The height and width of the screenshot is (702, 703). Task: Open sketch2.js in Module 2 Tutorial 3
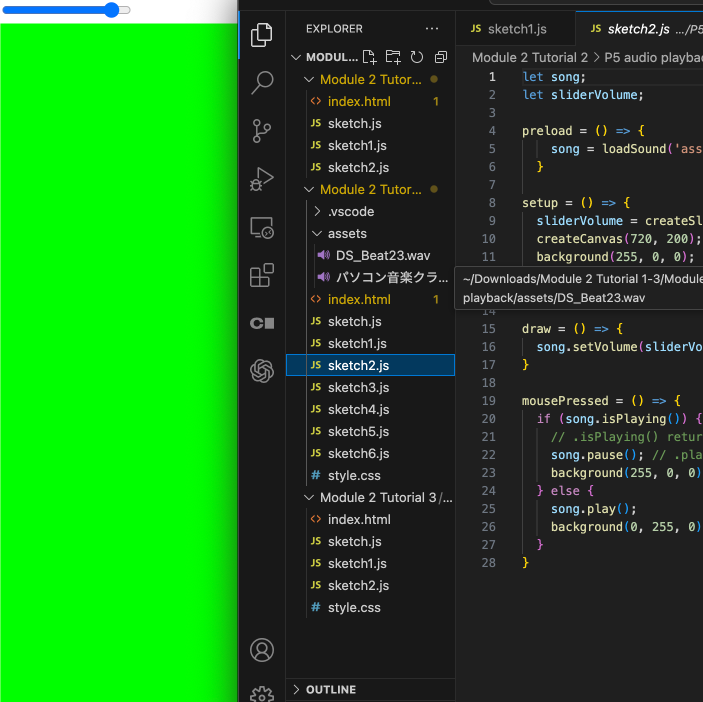pyautogui.click(x=370, y=585)
